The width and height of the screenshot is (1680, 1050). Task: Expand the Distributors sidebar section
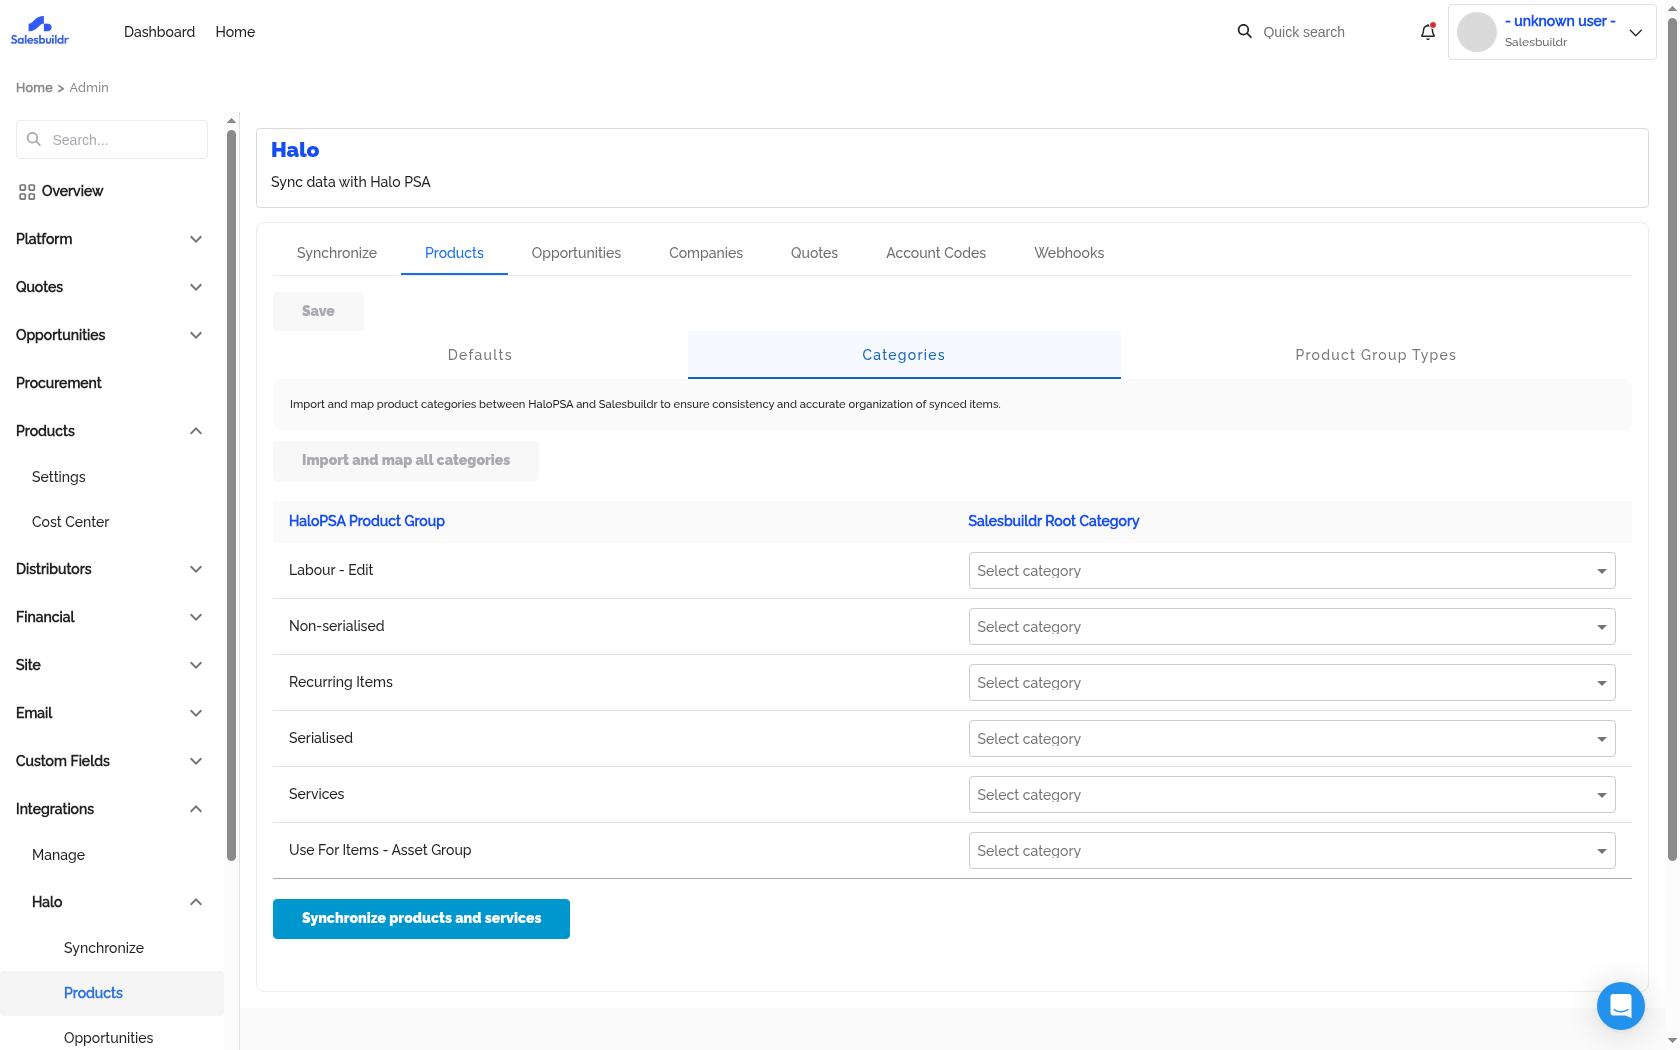coord(196,569)
